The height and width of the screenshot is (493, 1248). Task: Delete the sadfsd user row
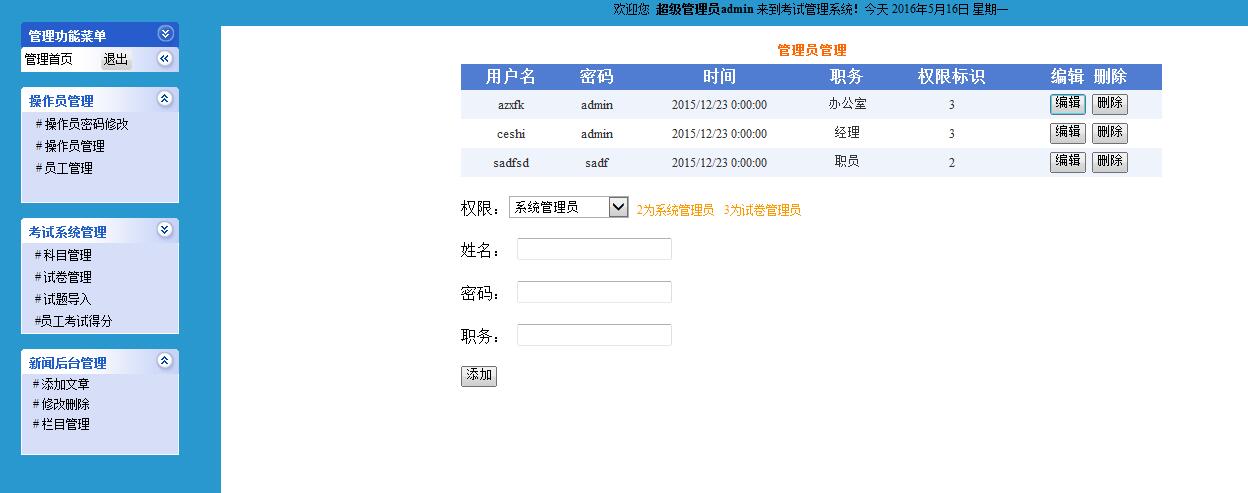[x=1110, y=161]
